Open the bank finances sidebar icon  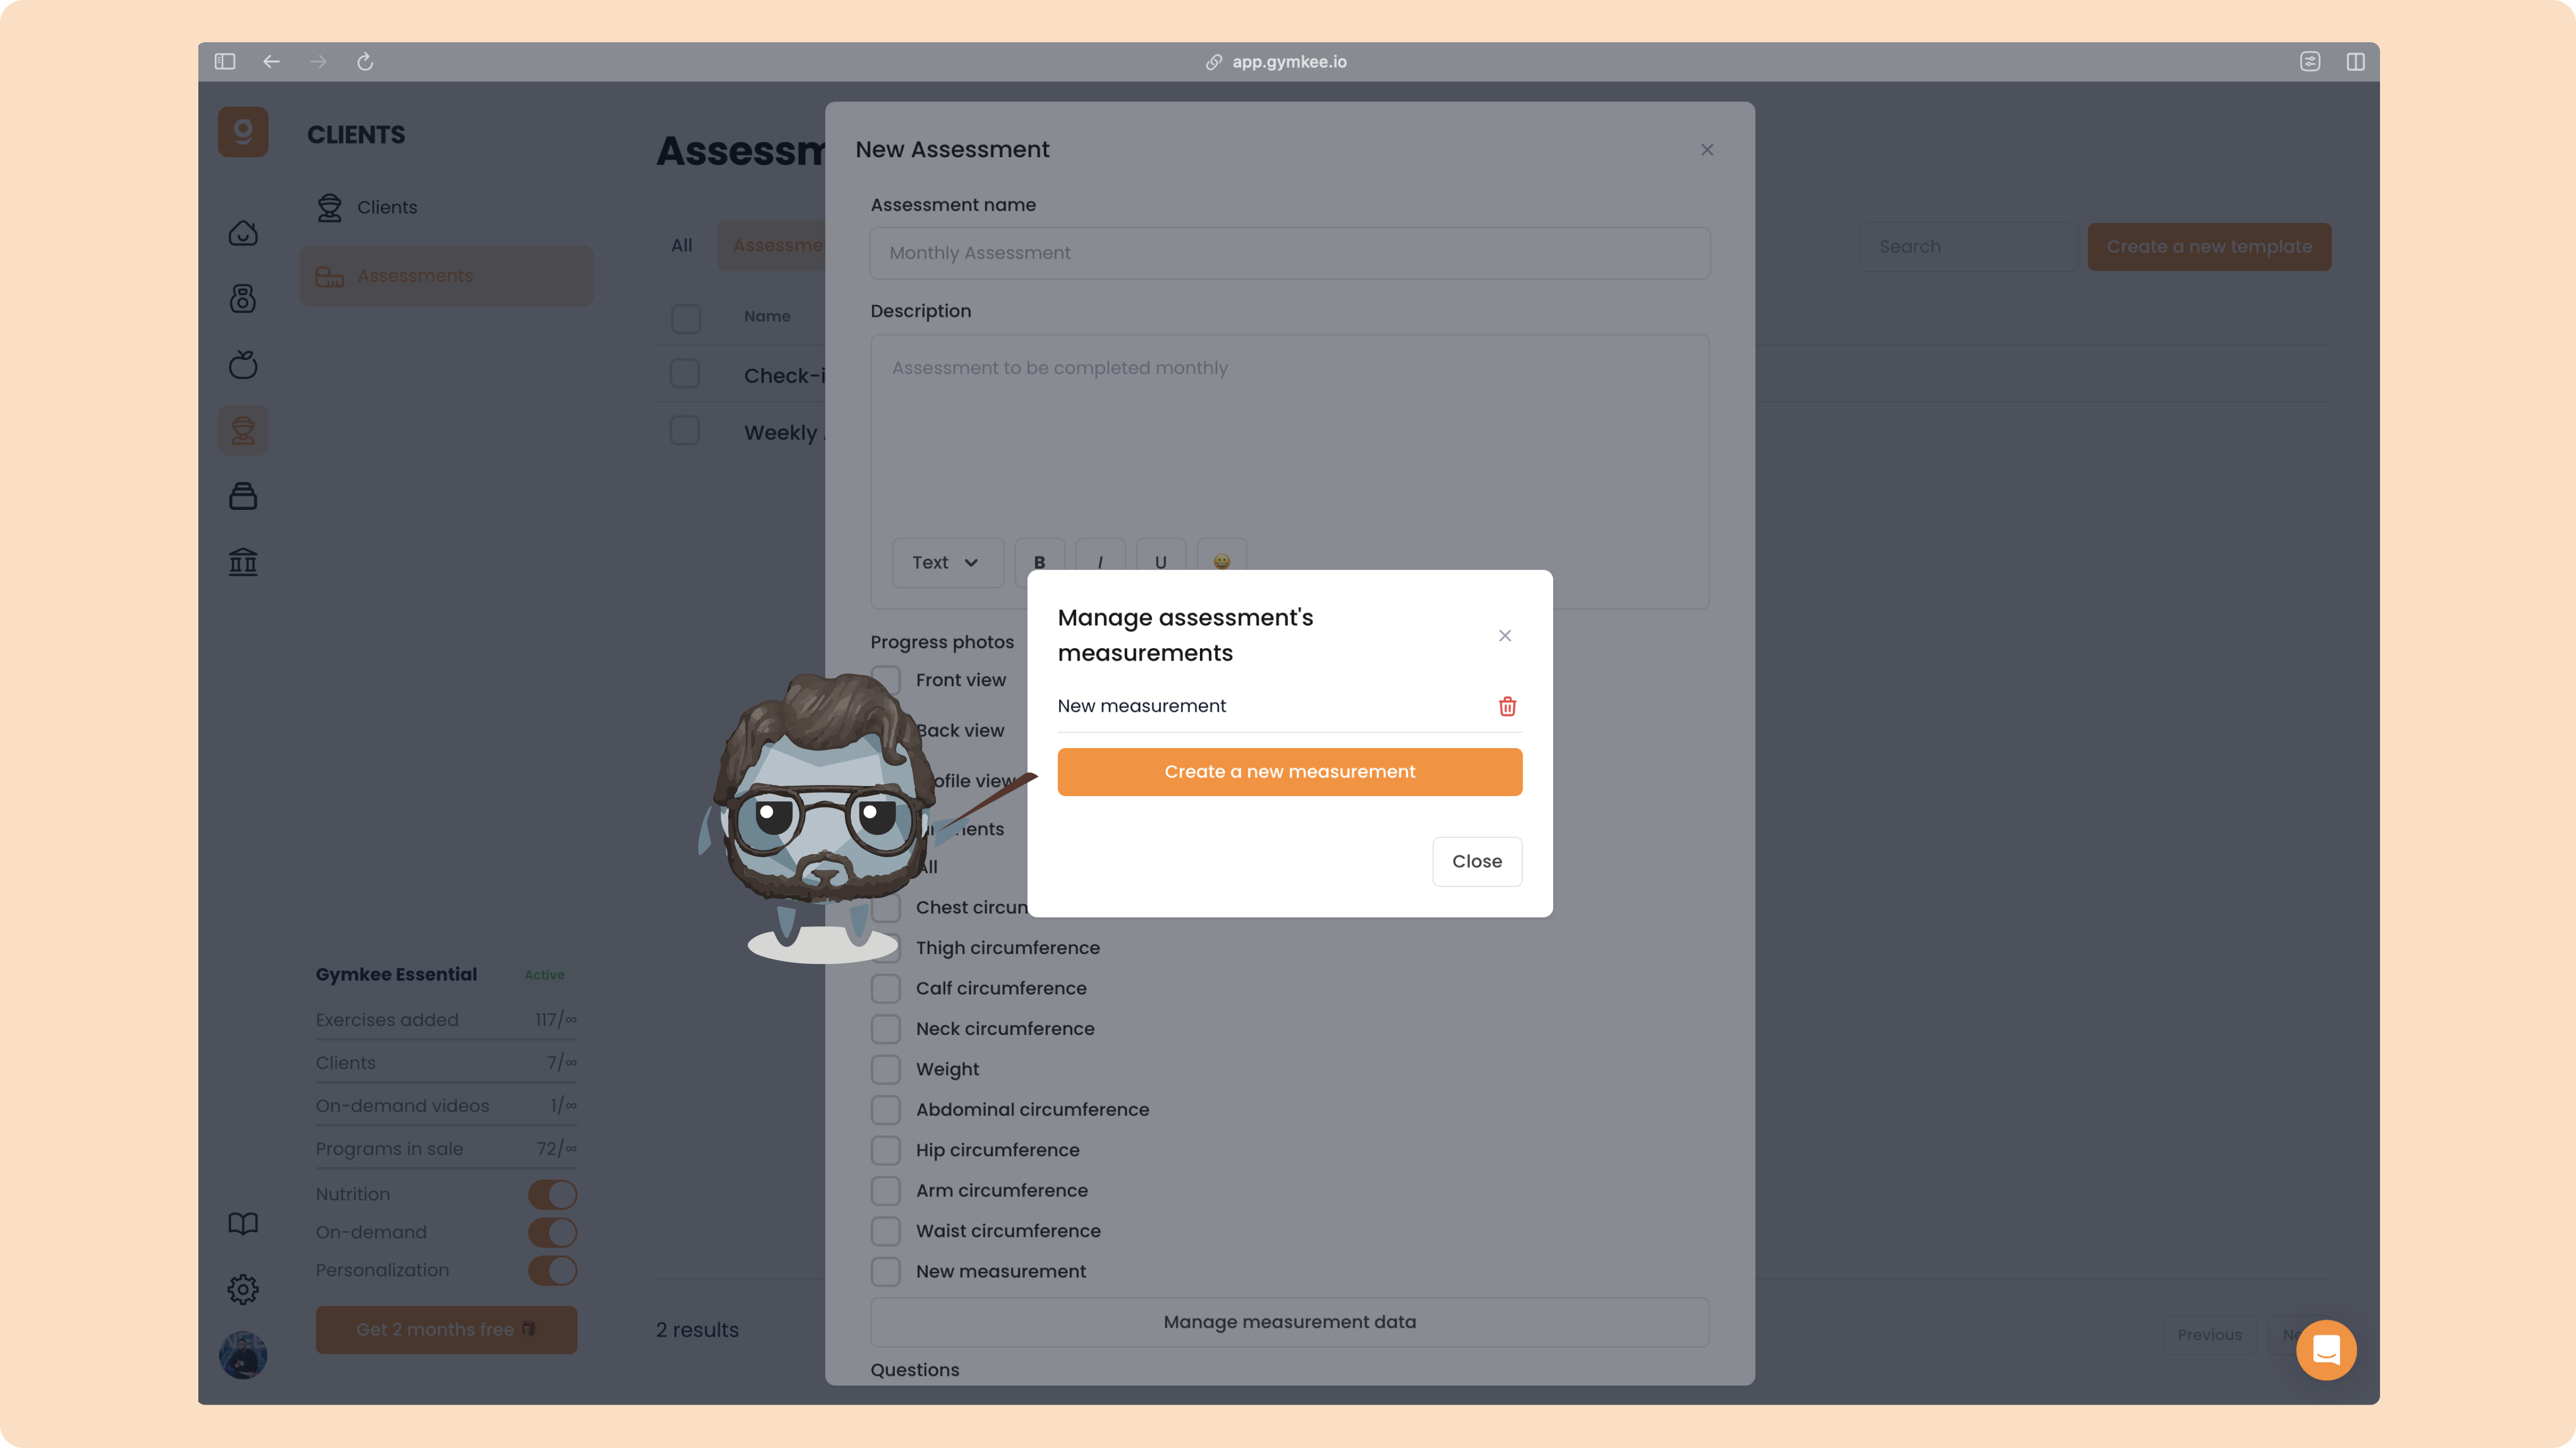click(x=243, y=561)
